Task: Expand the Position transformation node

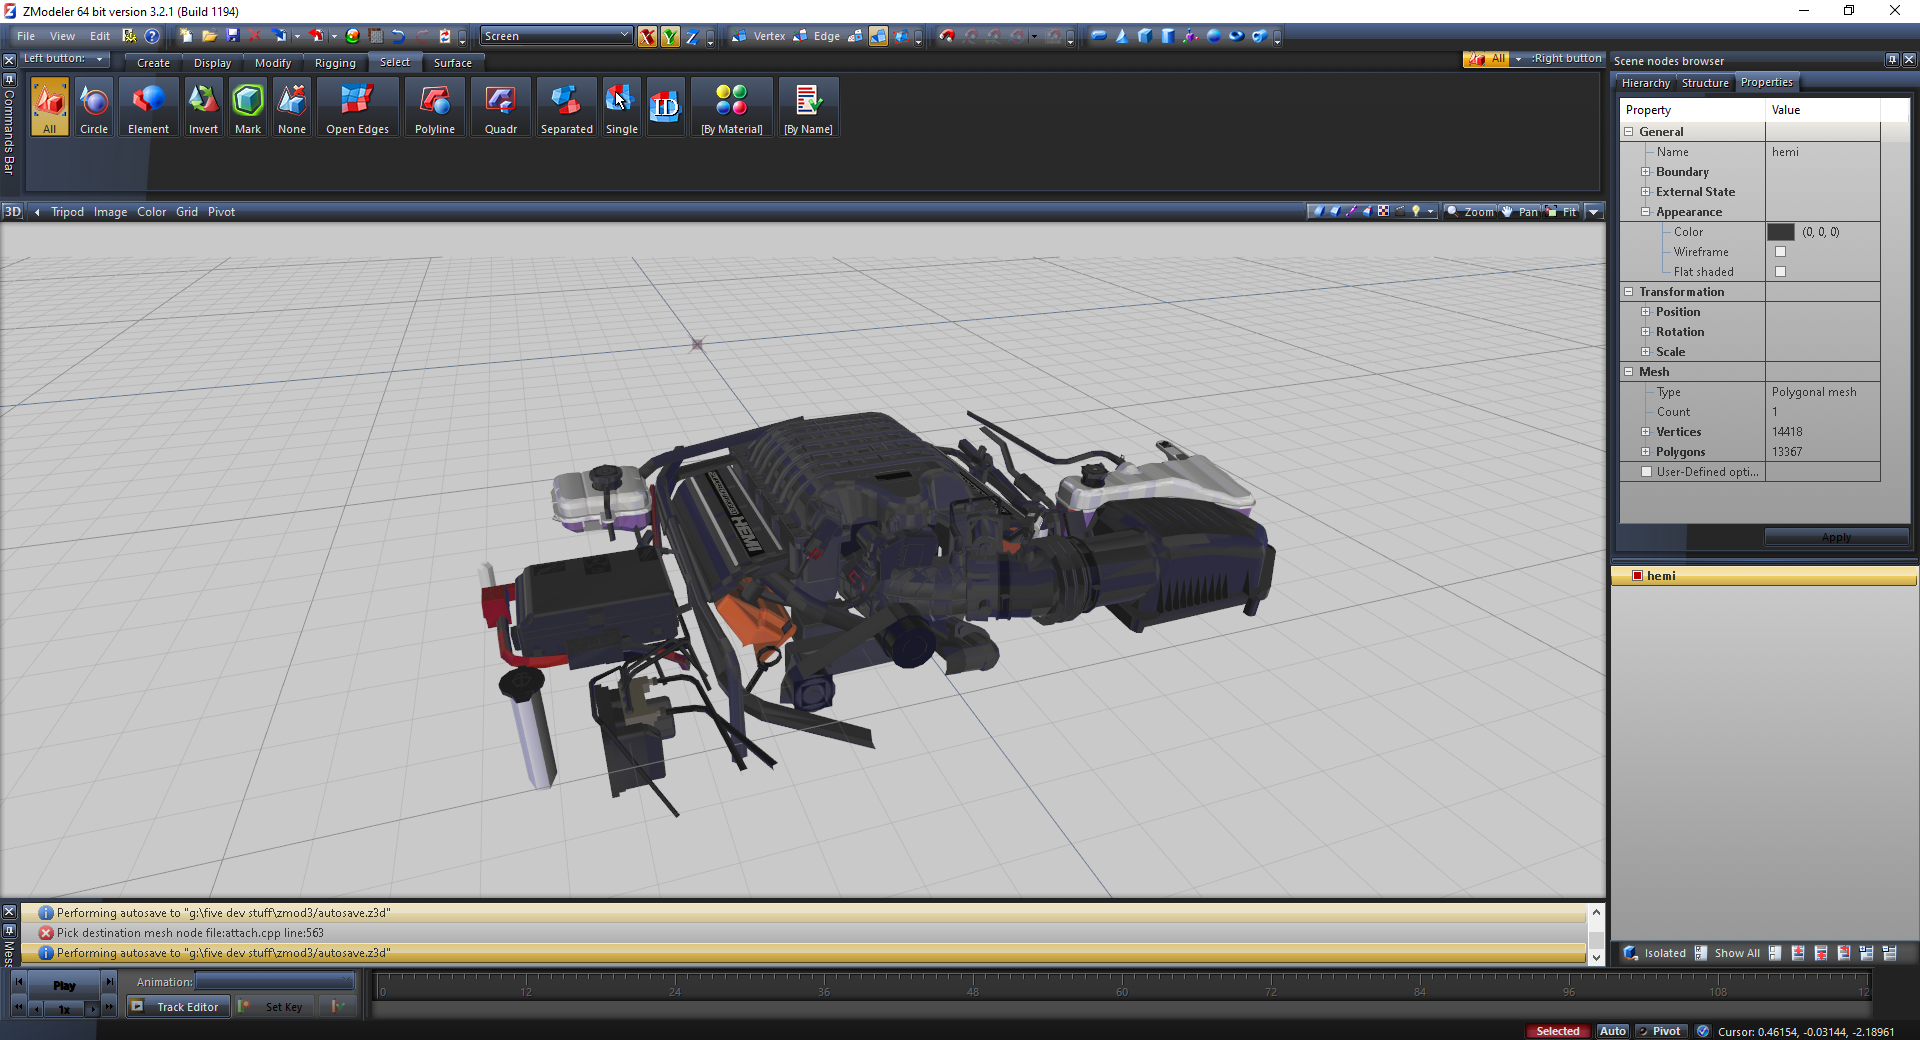Action: tap(1645, 312)
